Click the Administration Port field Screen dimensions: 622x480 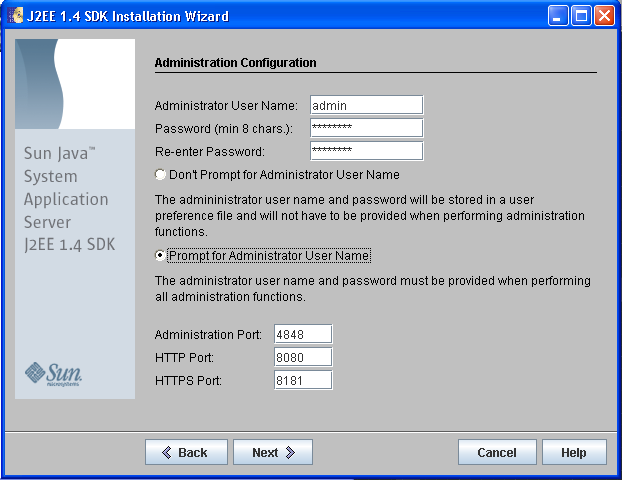[303, 334]
